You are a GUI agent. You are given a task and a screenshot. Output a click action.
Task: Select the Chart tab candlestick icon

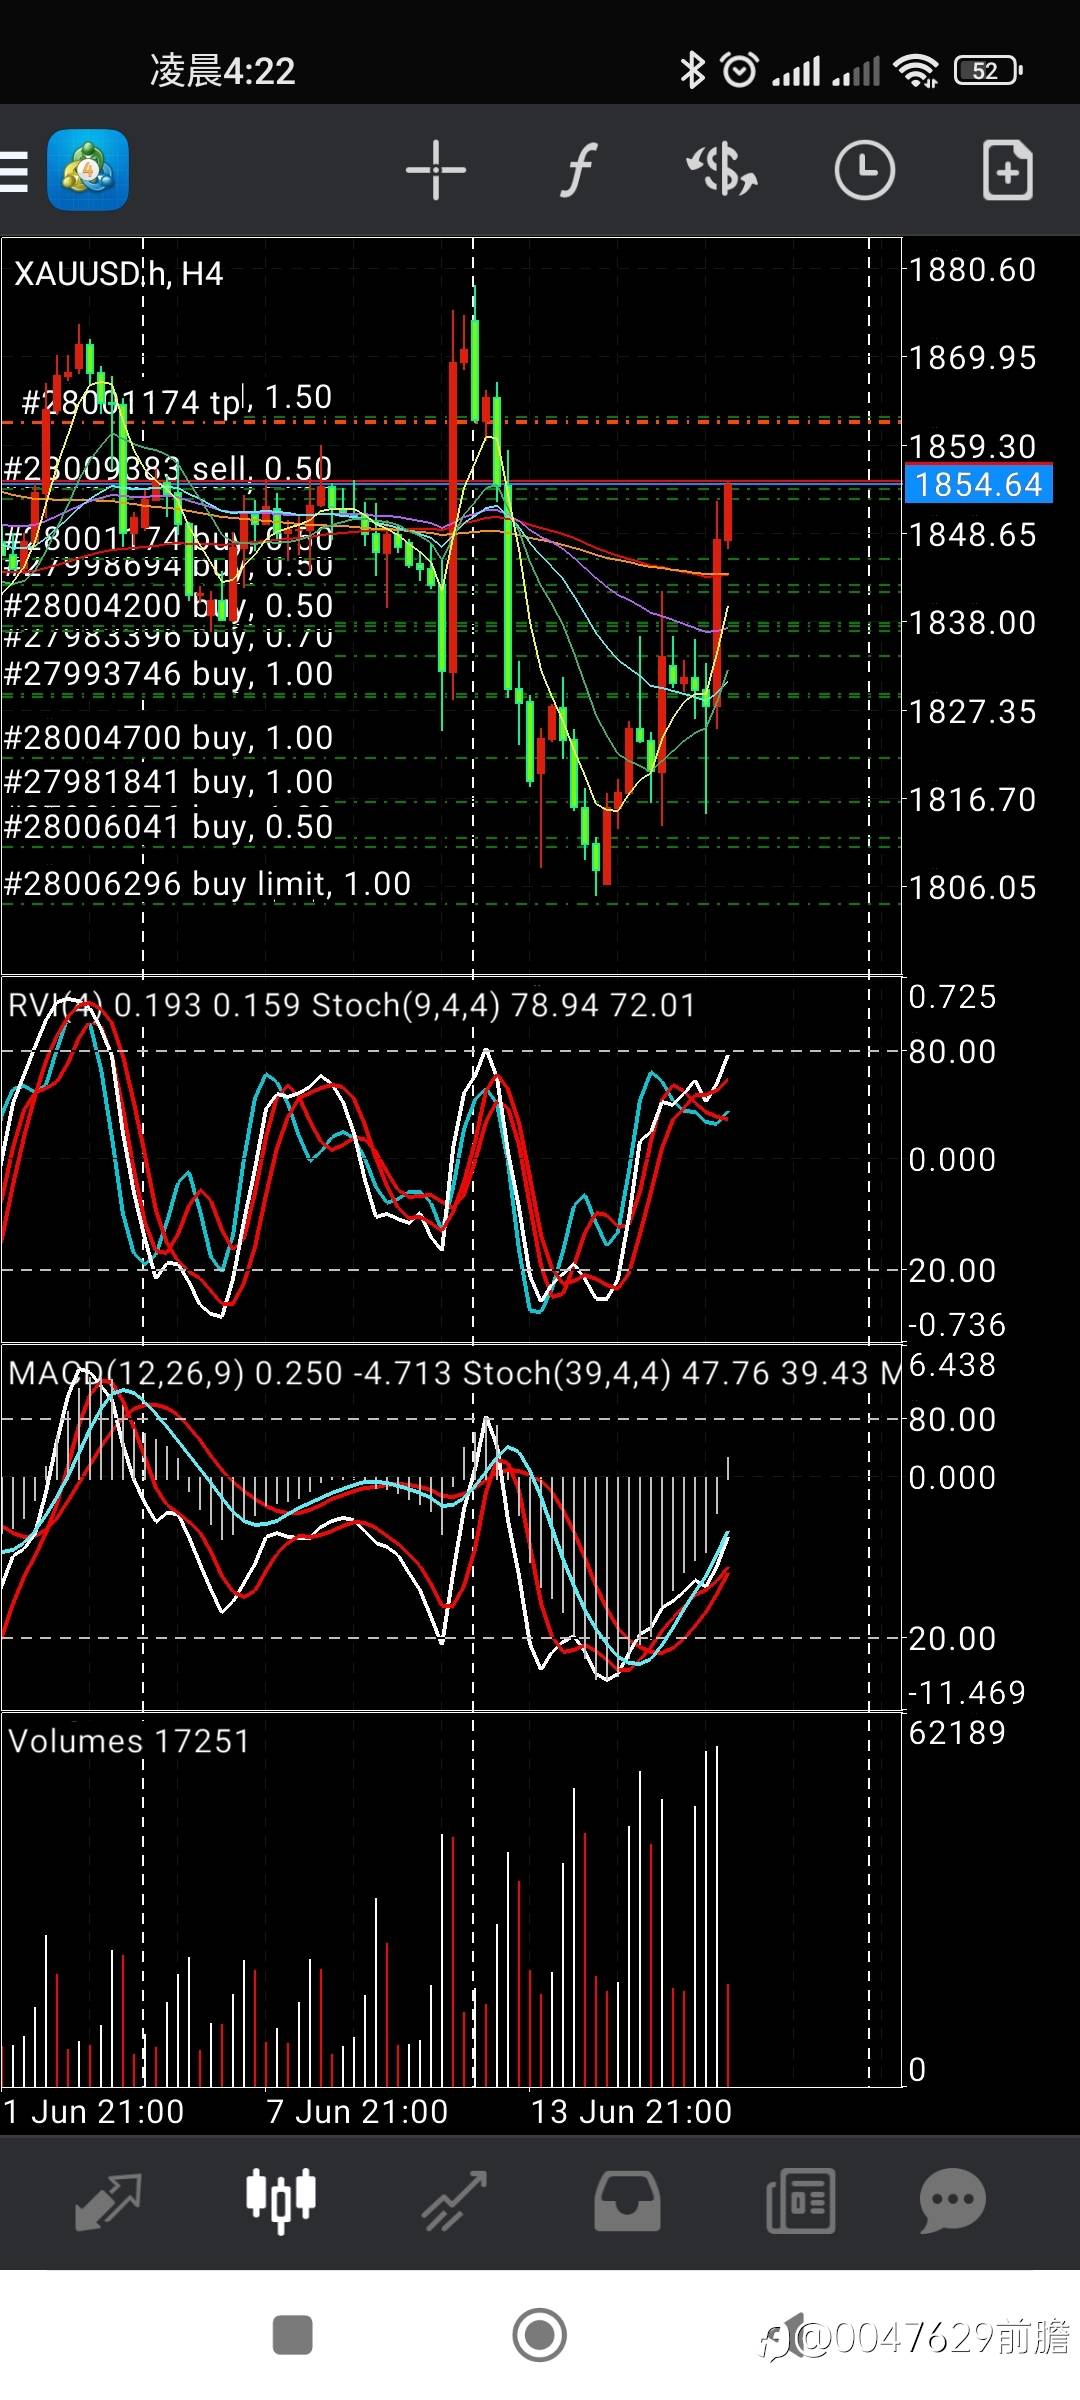point(281,2200)
